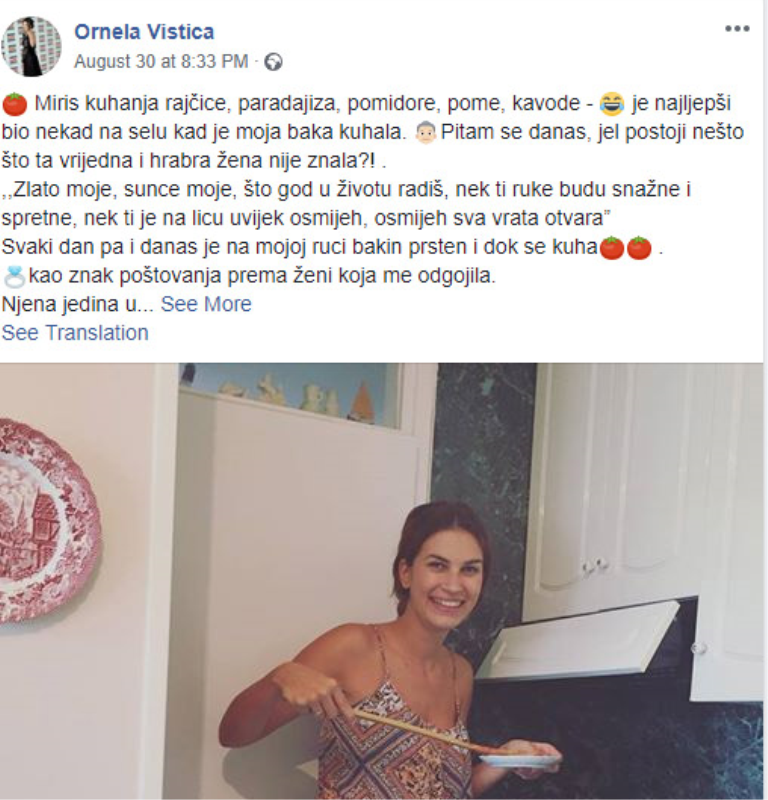Viewport: 768px width, 800px height.
Task: Click the ring emoji before kao znak
Action: (14, 276)
